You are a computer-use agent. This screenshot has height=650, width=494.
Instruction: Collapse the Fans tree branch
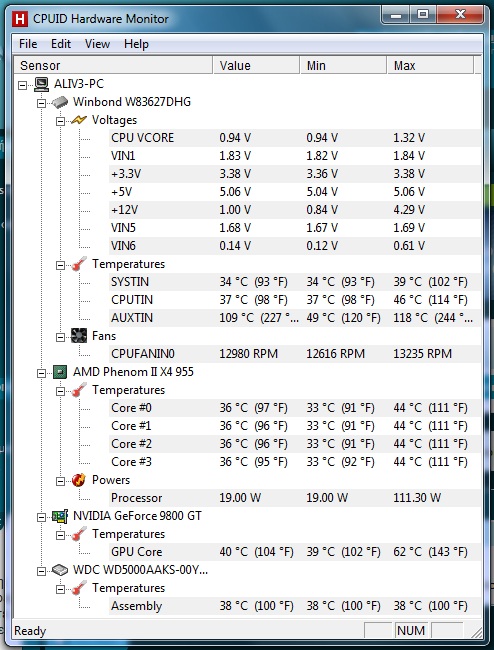pos(61,337)
